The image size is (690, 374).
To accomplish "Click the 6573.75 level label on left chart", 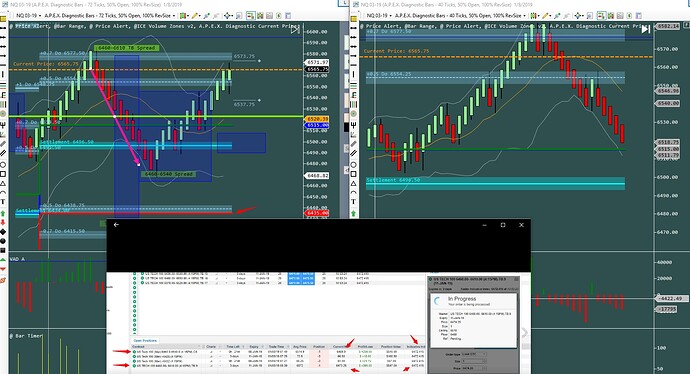I will (244, 56).
